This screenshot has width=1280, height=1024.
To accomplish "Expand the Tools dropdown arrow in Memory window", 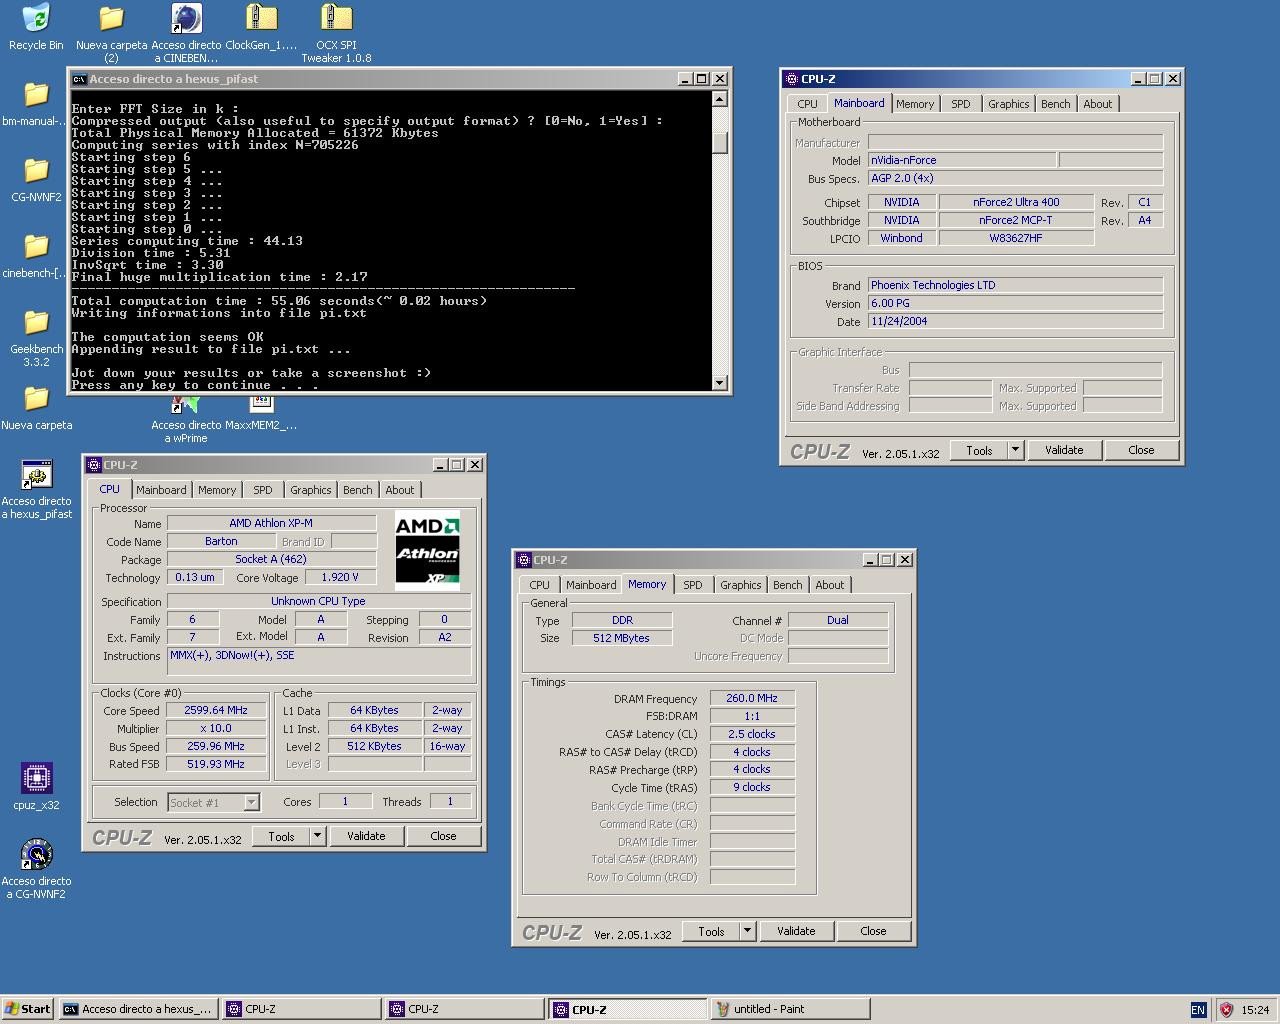I will pos(747,931).
